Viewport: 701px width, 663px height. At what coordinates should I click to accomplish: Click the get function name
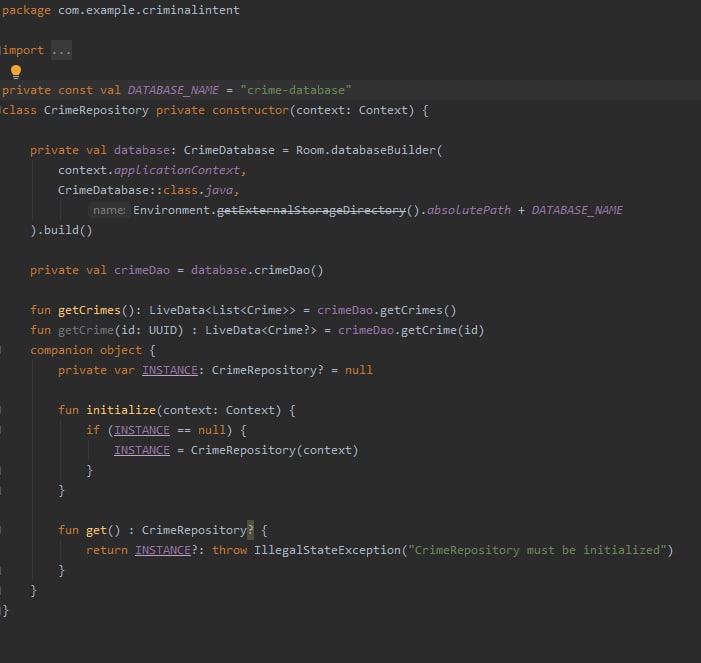pos(96,530)
